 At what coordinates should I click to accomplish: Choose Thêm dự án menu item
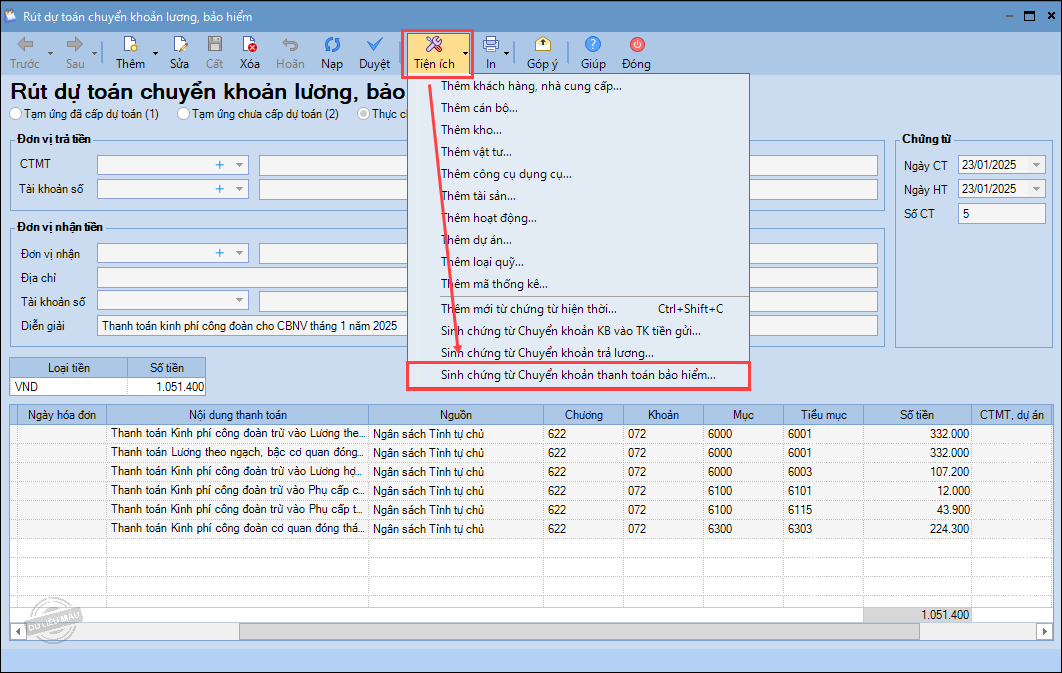point(578,240)
